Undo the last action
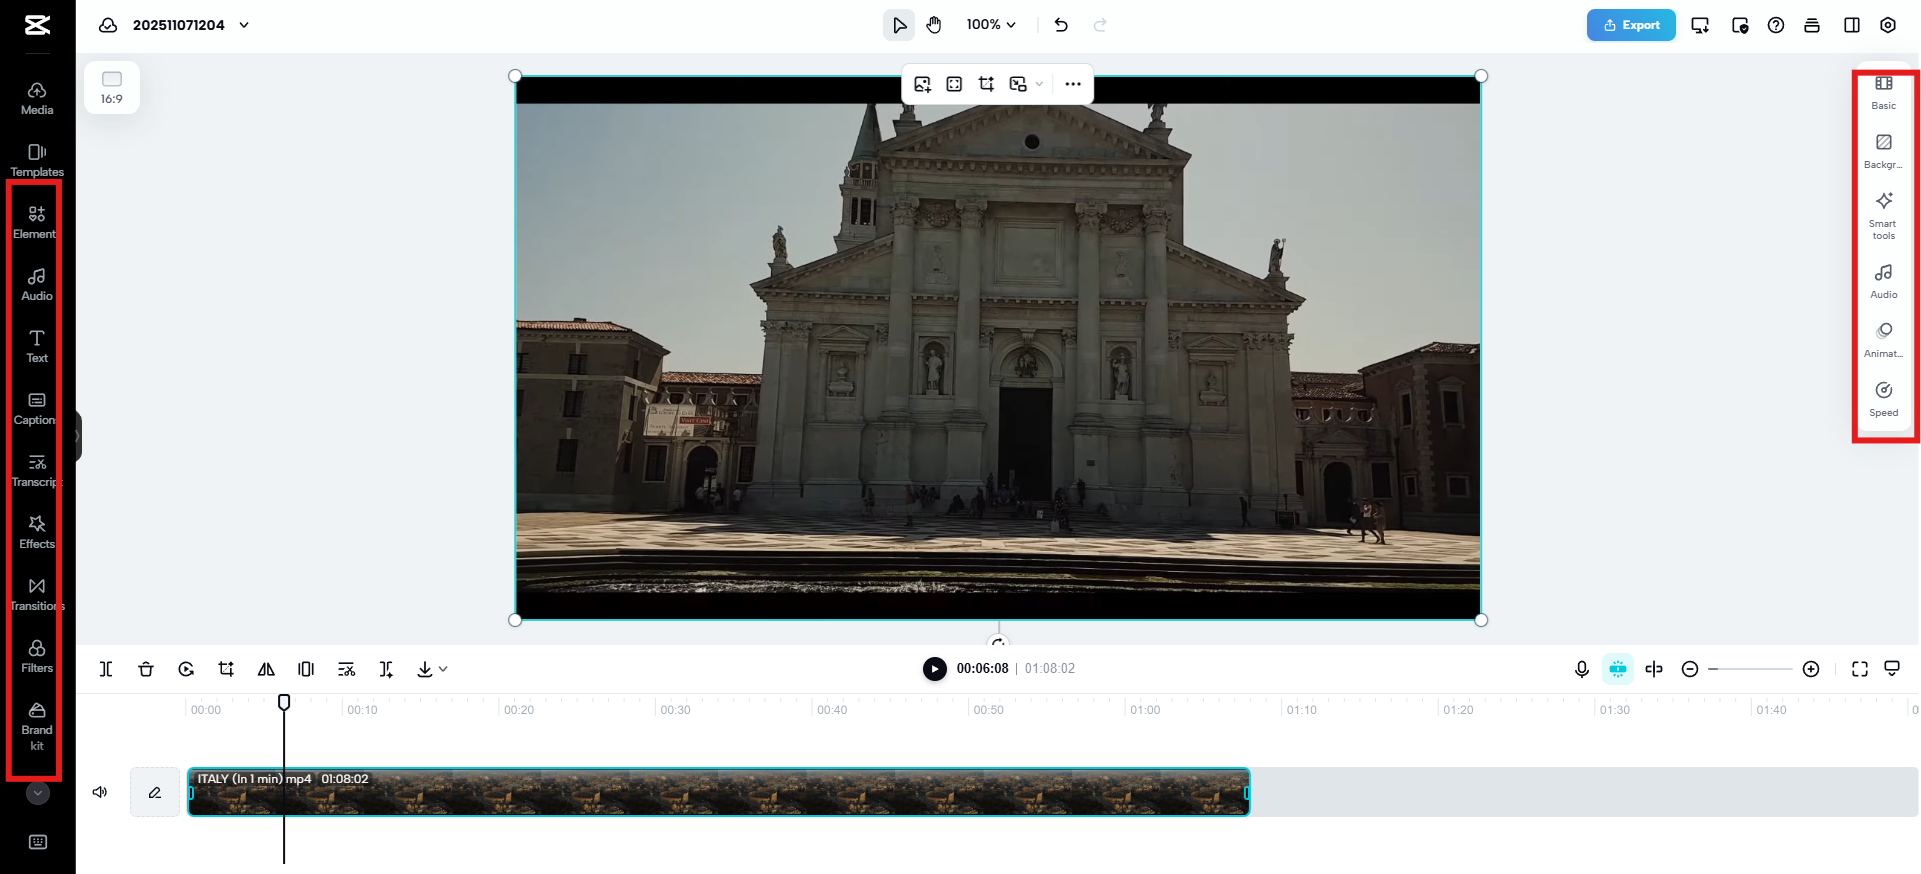This screenshot has width=1921, height=874. (x=1061, y=25)
